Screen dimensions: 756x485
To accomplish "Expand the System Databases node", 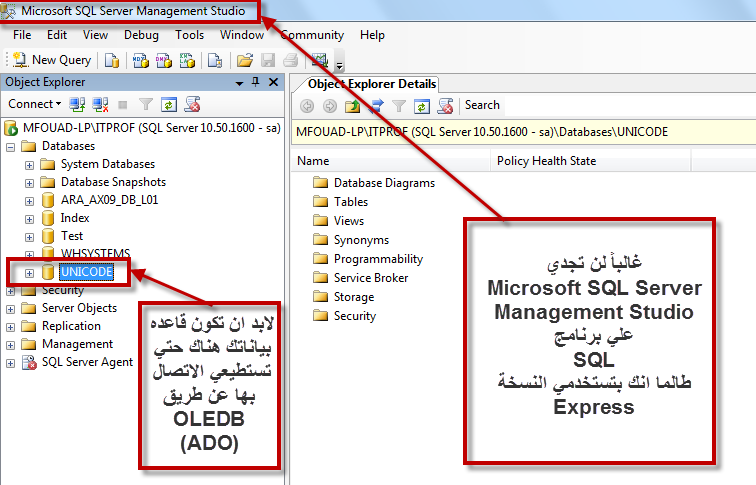I will pyautogui.click(x=29, y=165).
